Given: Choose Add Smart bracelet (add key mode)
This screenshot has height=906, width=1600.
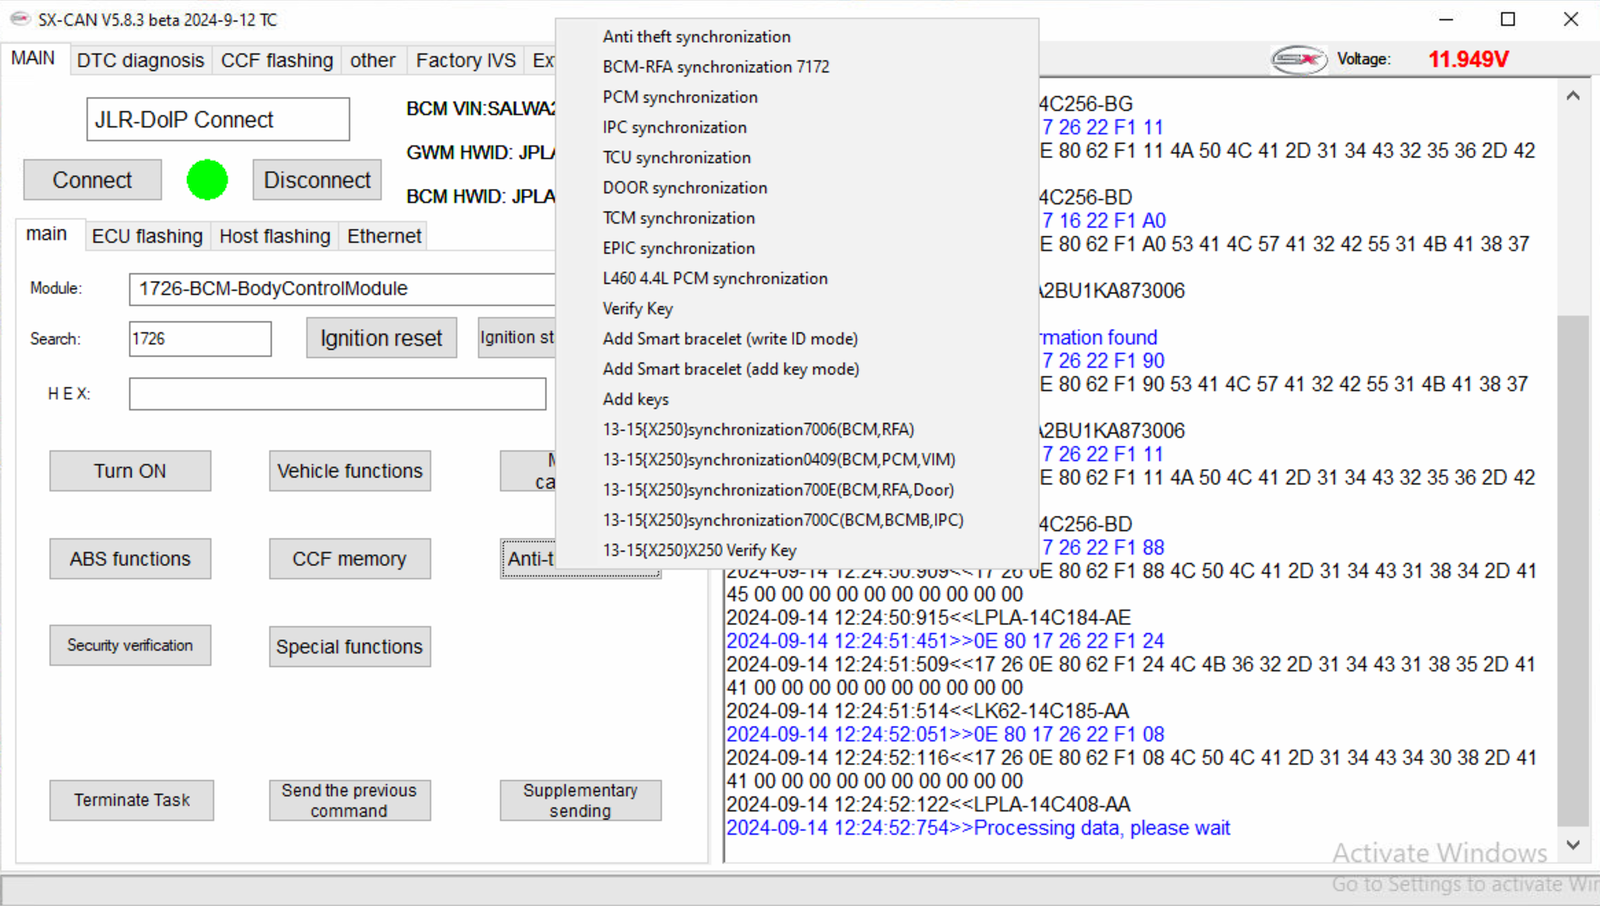Looking at the screenshot, I should point(731,369).
